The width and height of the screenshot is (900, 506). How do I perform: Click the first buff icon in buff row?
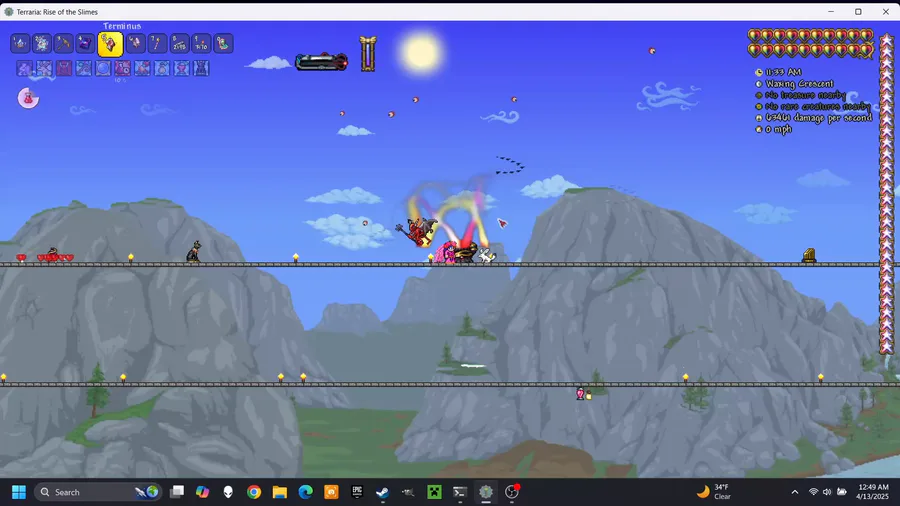coord(24,68)
